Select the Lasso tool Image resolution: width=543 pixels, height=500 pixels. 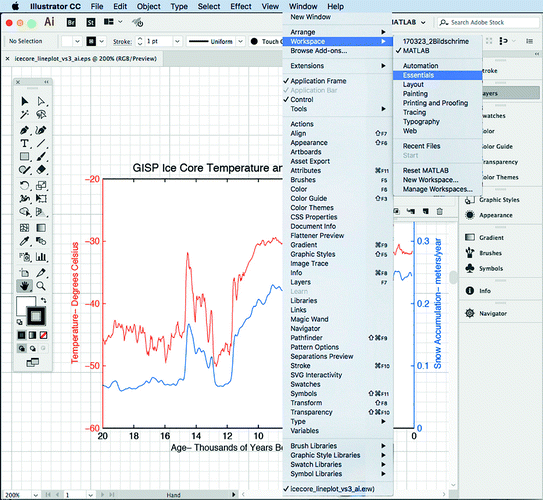click(41, 114)
